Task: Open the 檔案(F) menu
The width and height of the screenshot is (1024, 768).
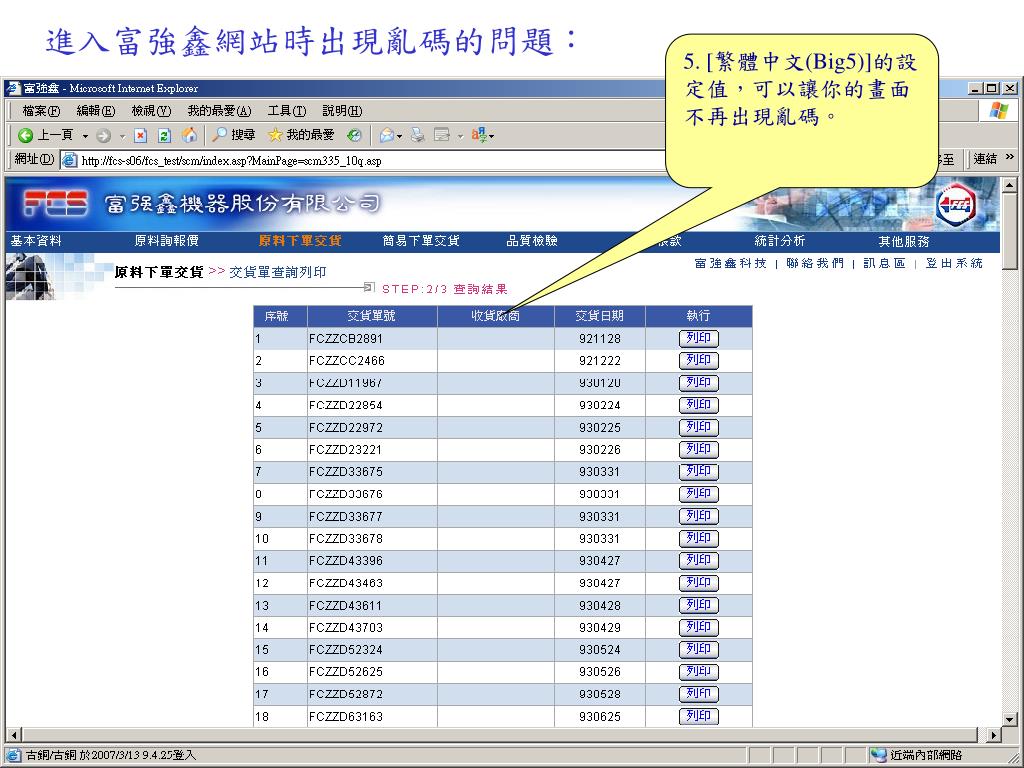Action: (41, 110)
